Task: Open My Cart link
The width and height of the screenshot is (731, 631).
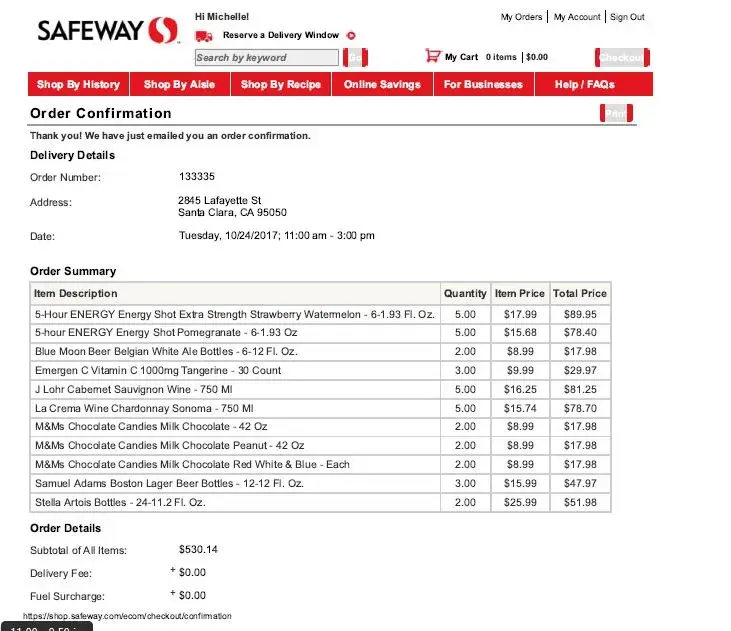Action: [461, 57]
